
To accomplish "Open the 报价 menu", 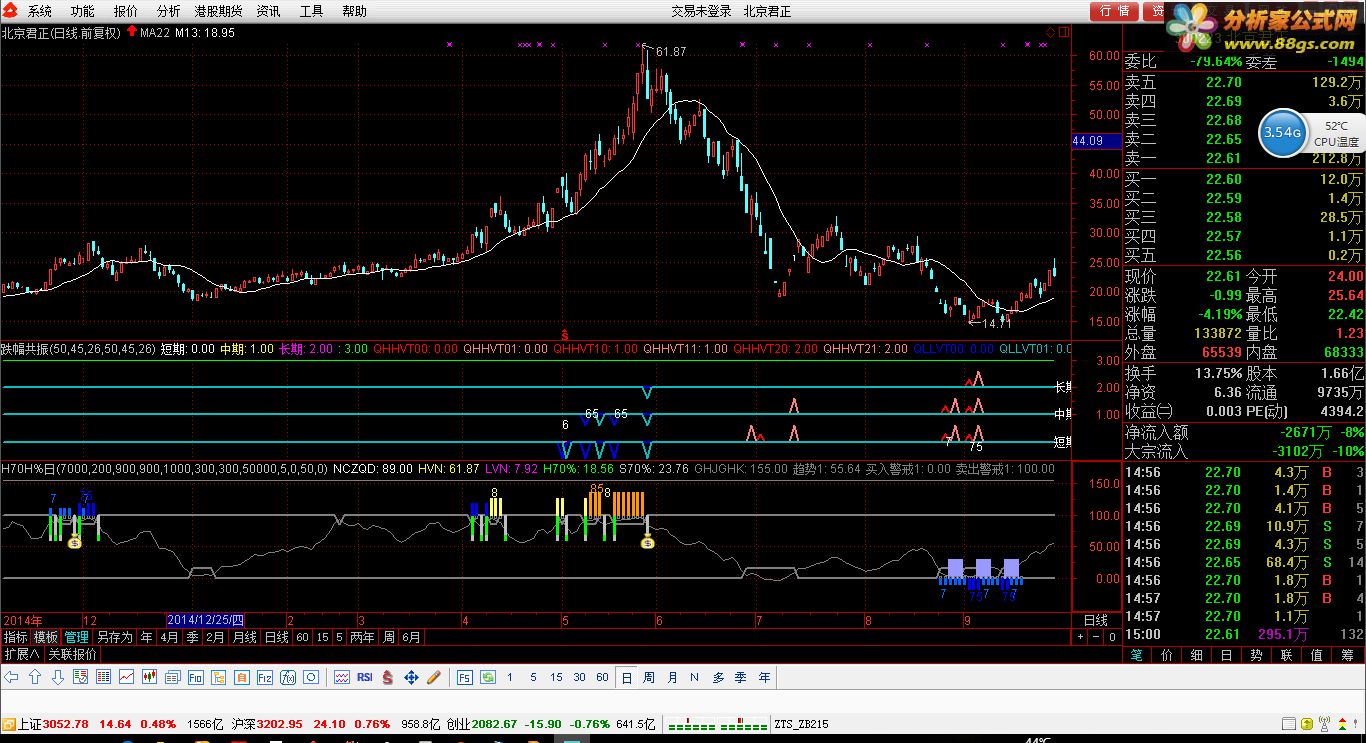I will click(x=126, y=11).
